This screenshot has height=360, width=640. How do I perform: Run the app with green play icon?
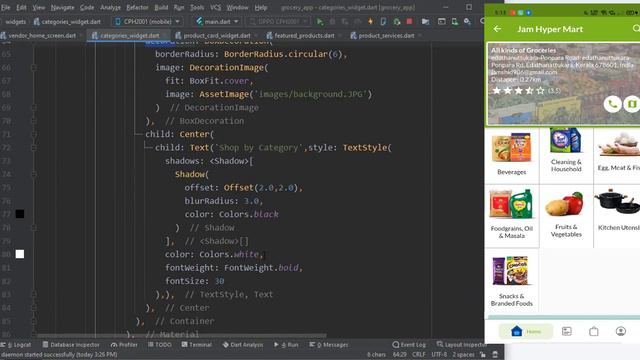point(320,21)
